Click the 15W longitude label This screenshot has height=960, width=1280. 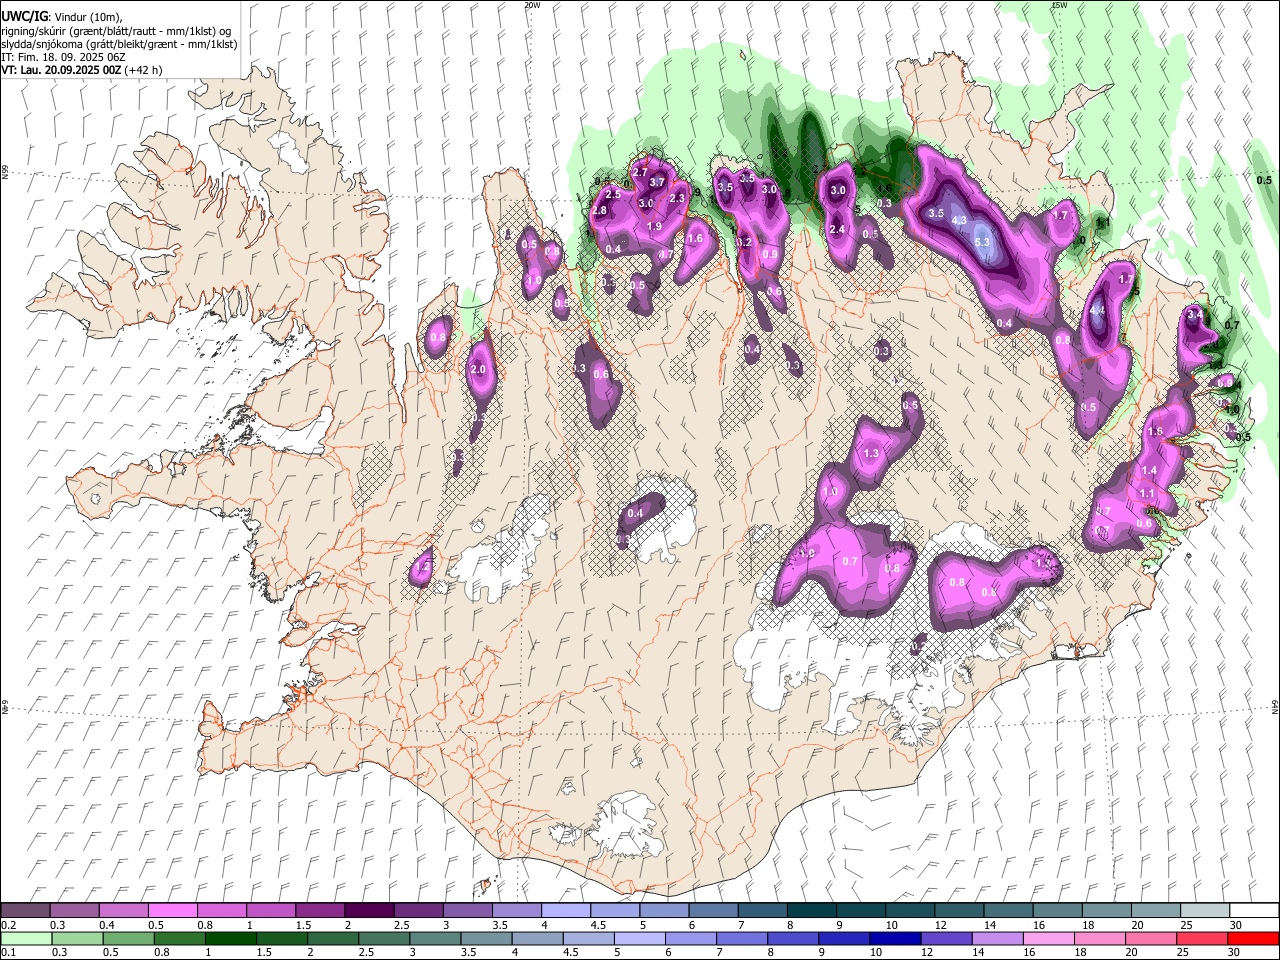1059,5
